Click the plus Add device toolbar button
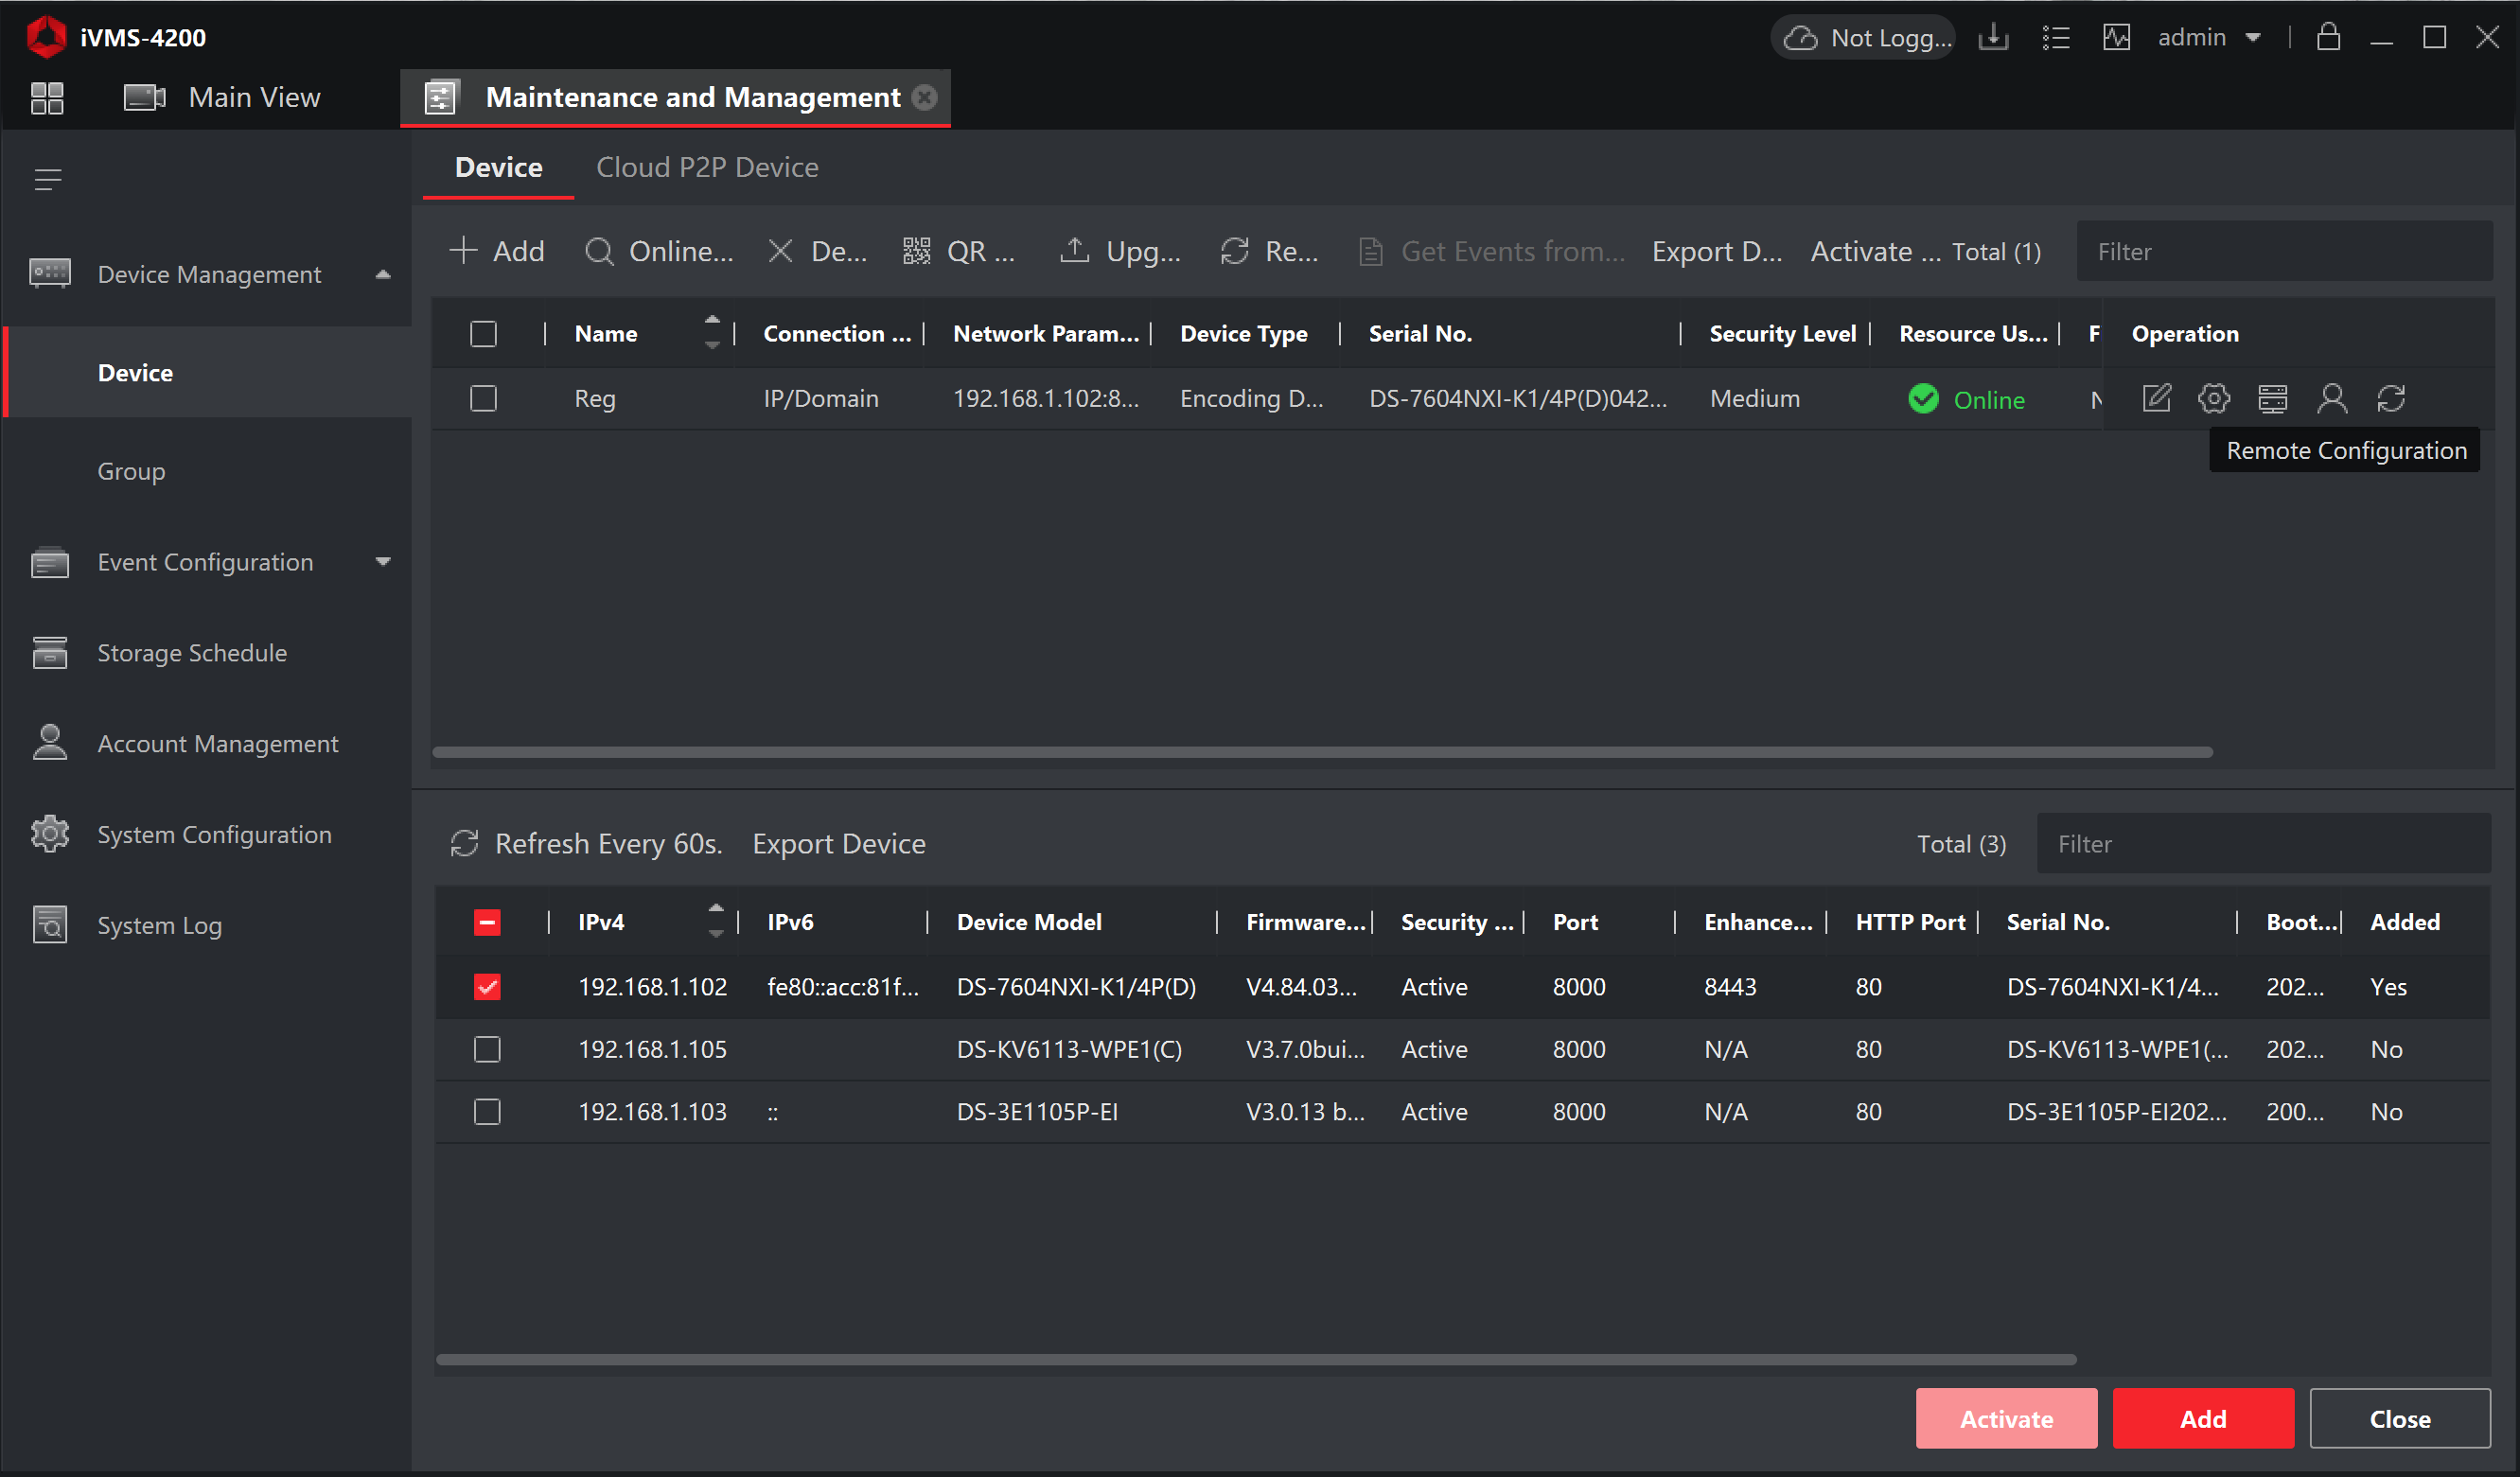This screenshot has height=1477, width=2520. (x=497, y=251)
